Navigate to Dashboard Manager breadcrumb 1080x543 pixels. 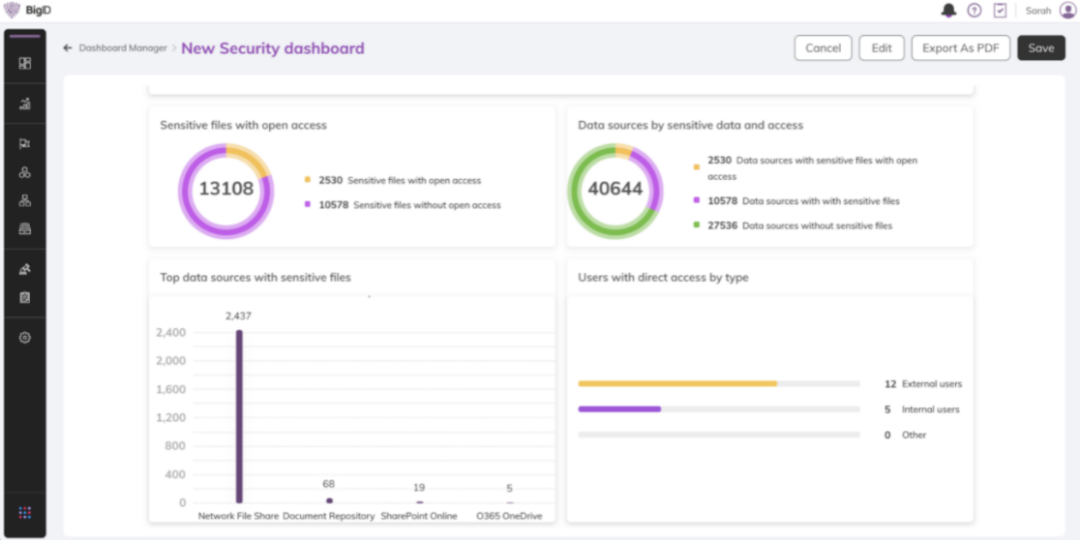123,48
